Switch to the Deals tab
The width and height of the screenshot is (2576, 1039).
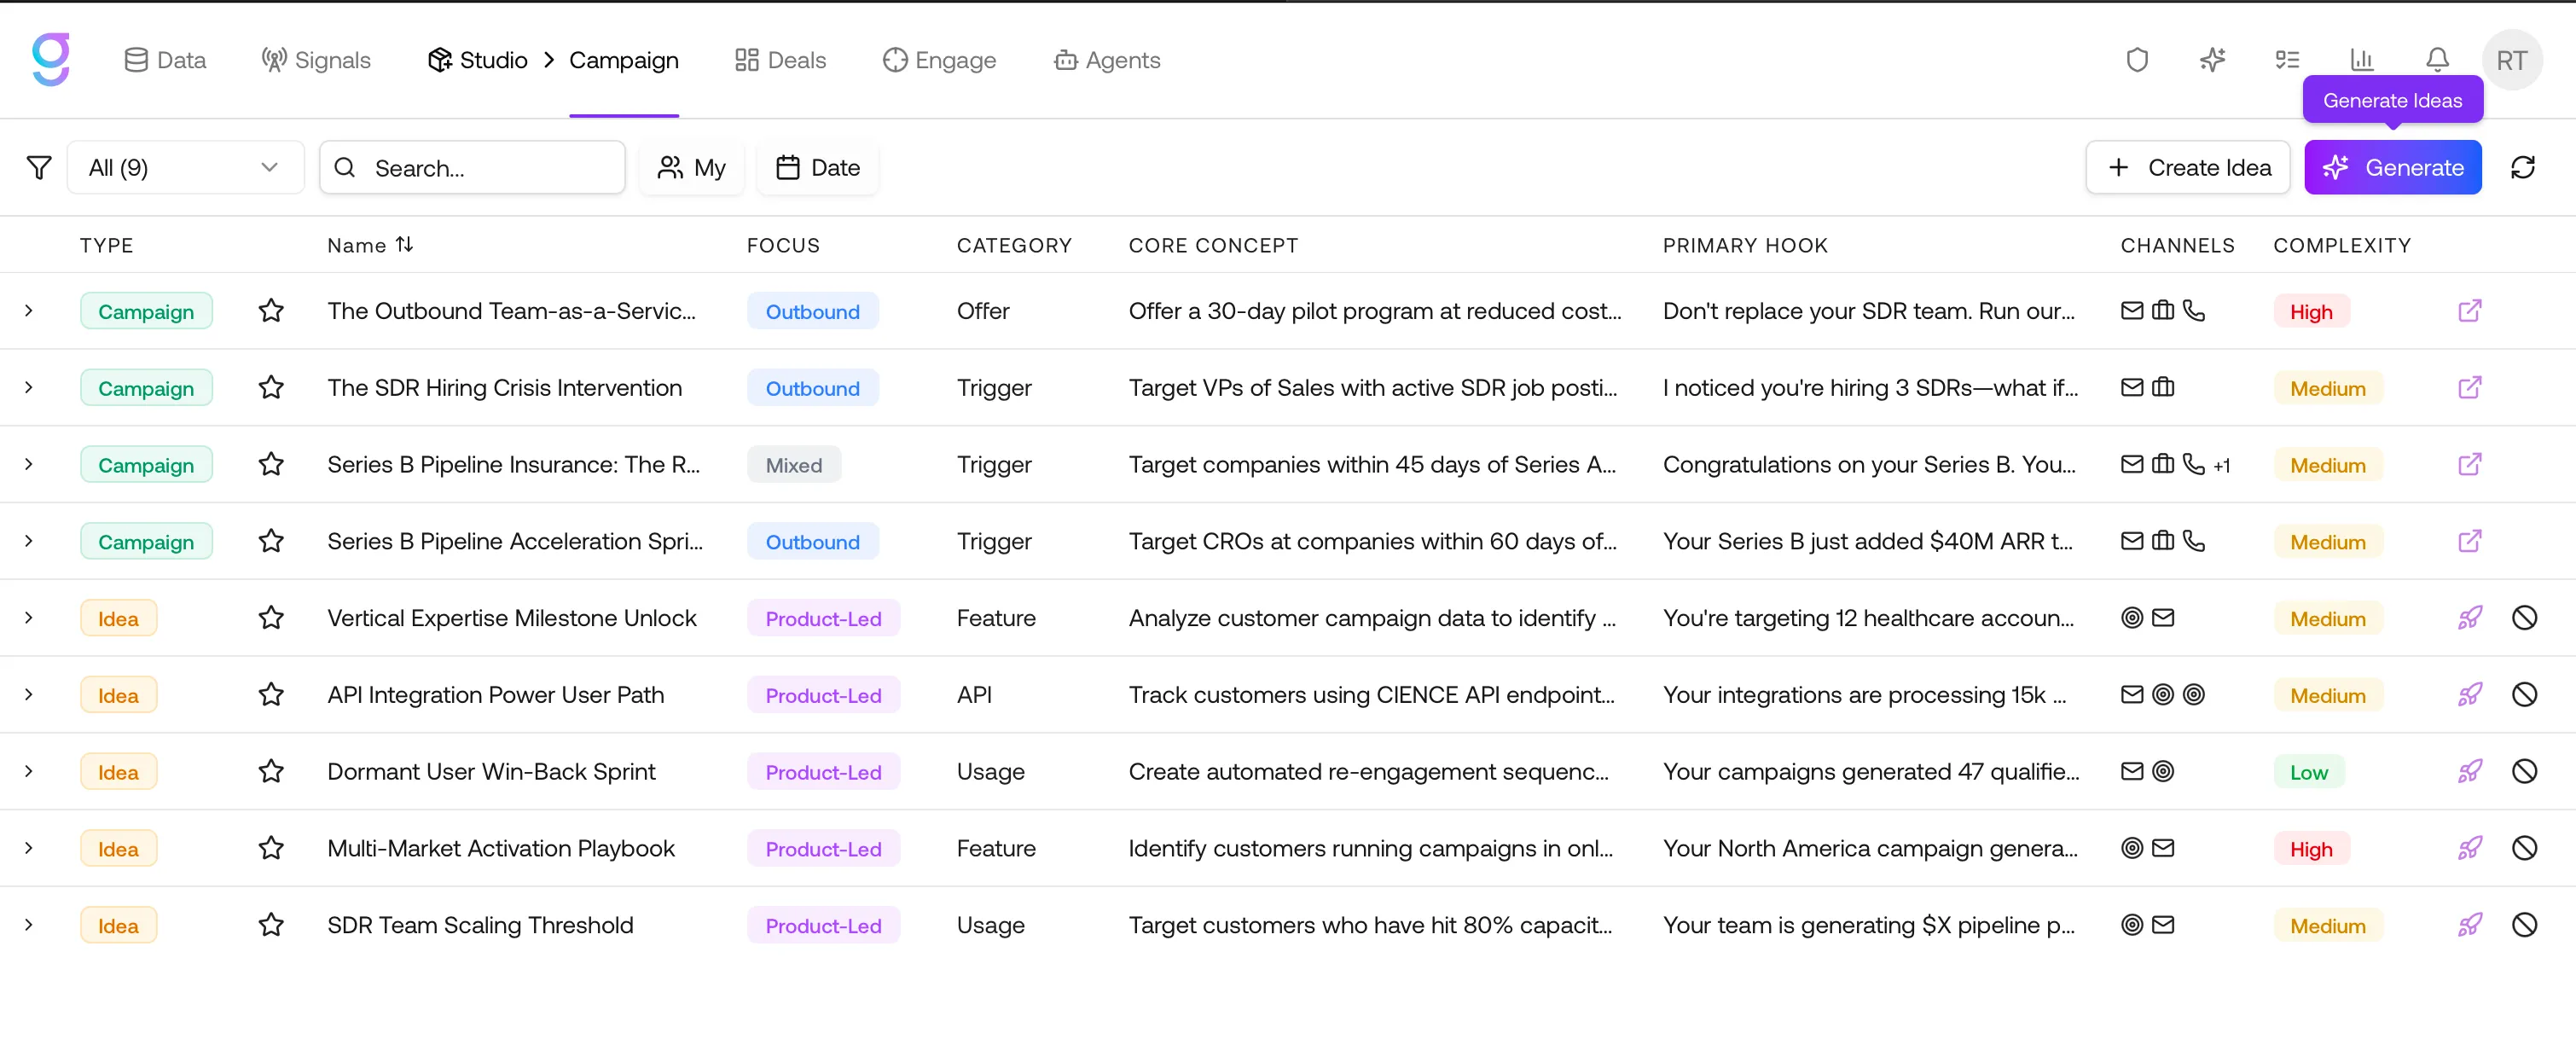pos(780,60)
